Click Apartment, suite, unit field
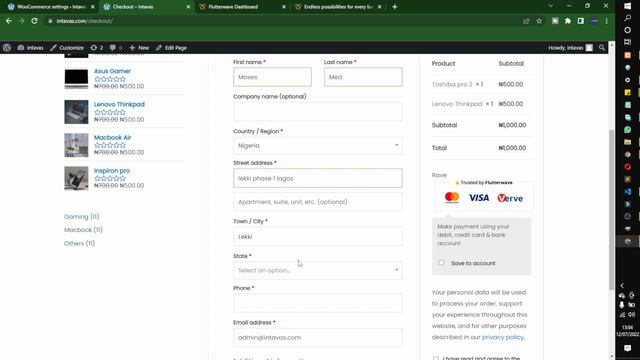This screenshot has width=640, height=360. 318,202
